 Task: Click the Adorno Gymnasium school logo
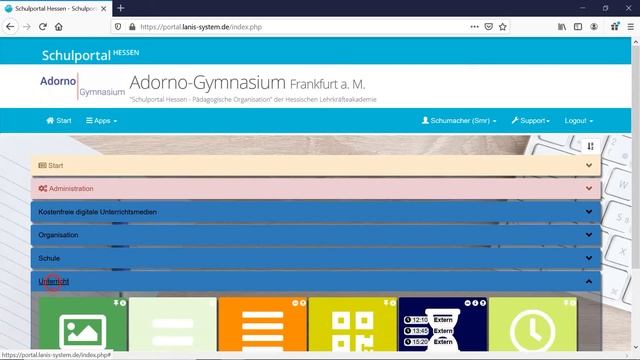(82, 86)
